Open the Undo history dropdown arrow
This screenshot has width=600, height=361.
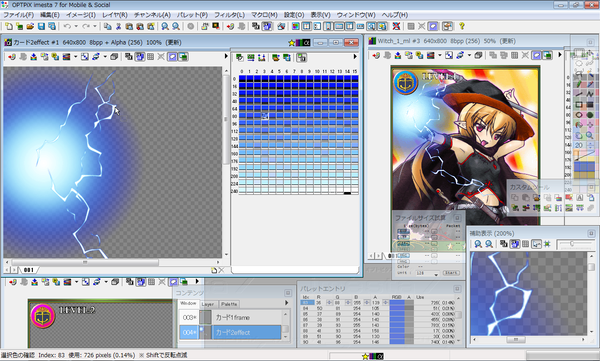point(76,26)
